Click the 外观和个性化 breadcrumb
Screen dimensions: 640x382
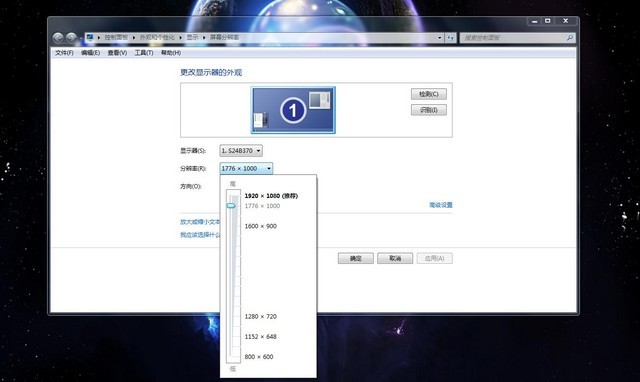point(157,37)
